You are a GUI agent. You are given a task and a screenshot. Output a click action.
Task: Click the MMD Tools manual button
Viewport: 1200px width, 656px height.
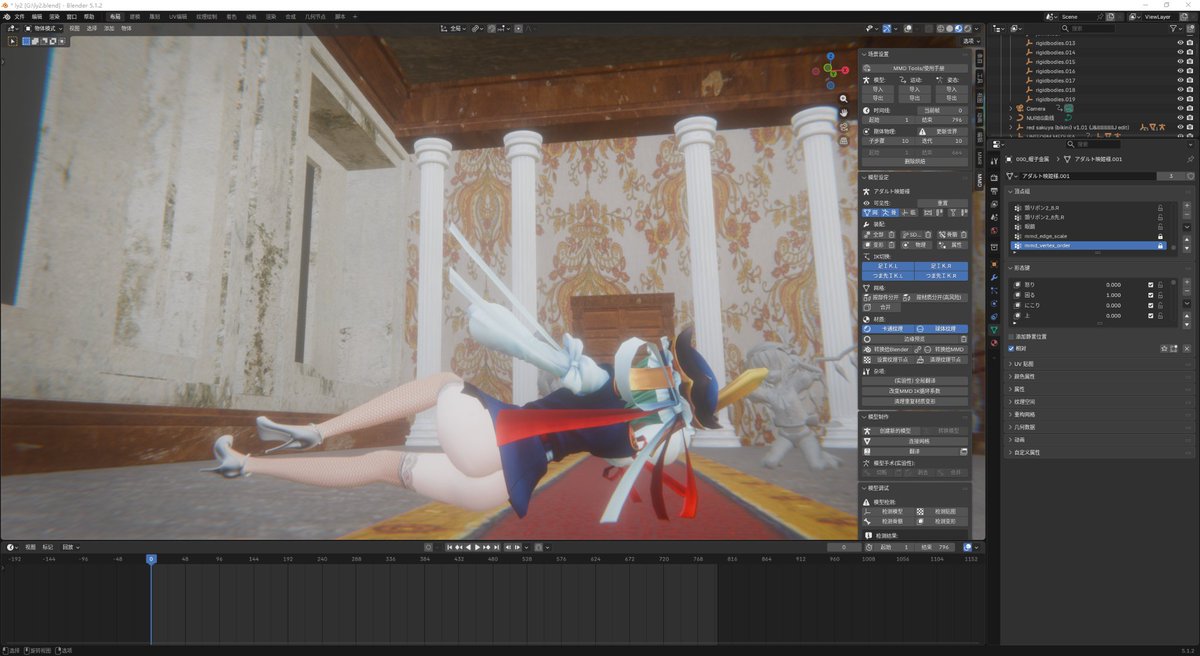916,68
